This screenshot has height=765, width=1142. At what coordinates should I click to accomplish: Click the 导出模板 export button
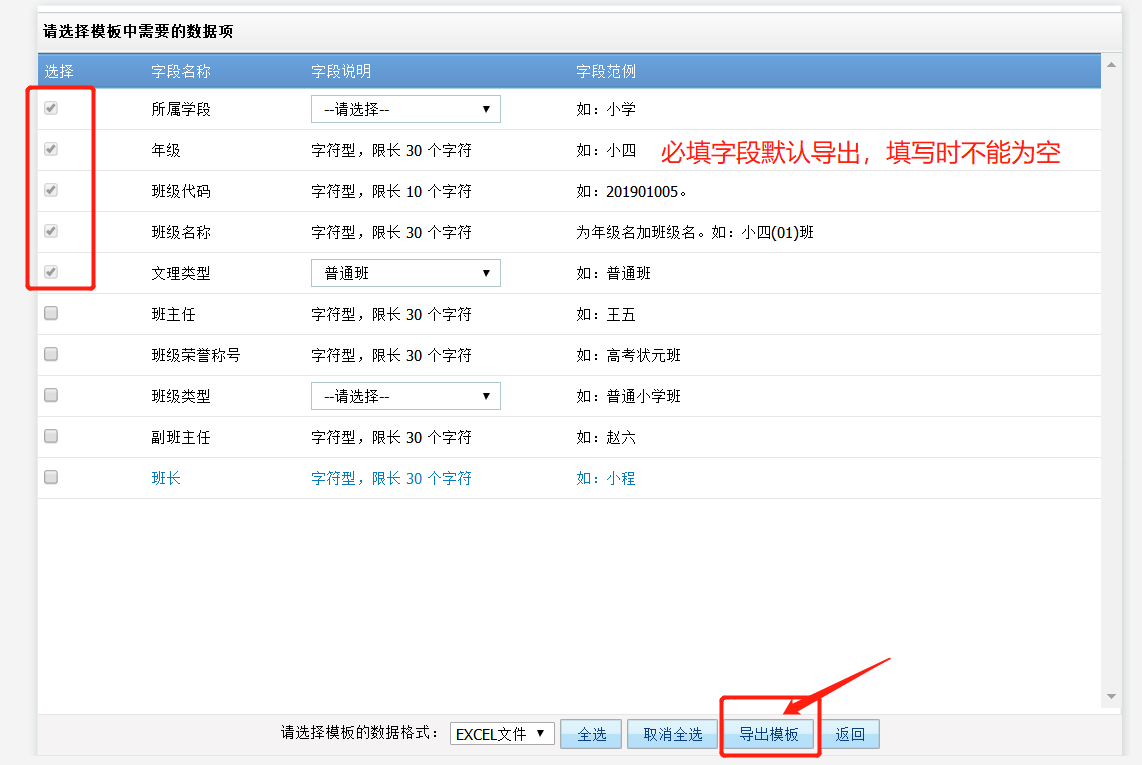[x=768, y=733]
